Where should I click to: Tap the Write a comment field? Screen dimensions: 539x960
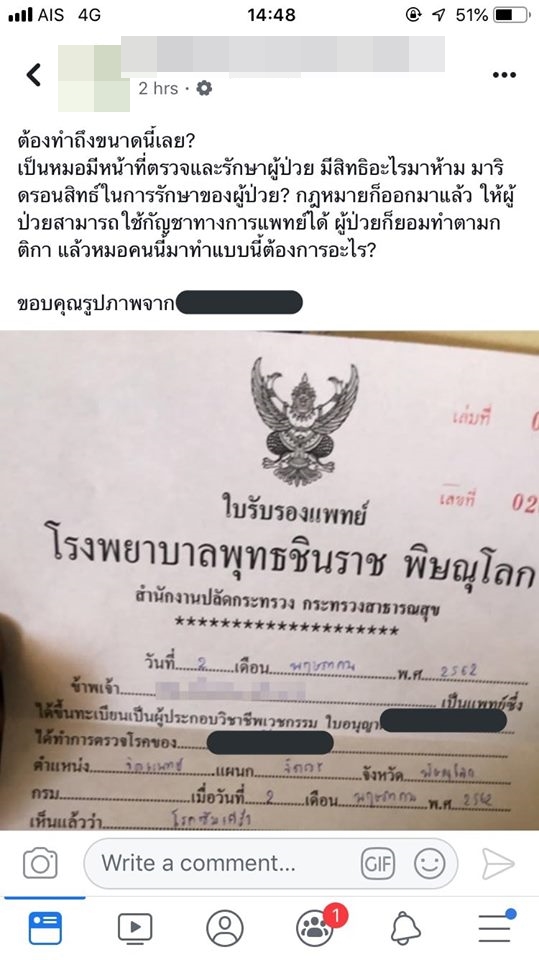click(x=270, y=863)
